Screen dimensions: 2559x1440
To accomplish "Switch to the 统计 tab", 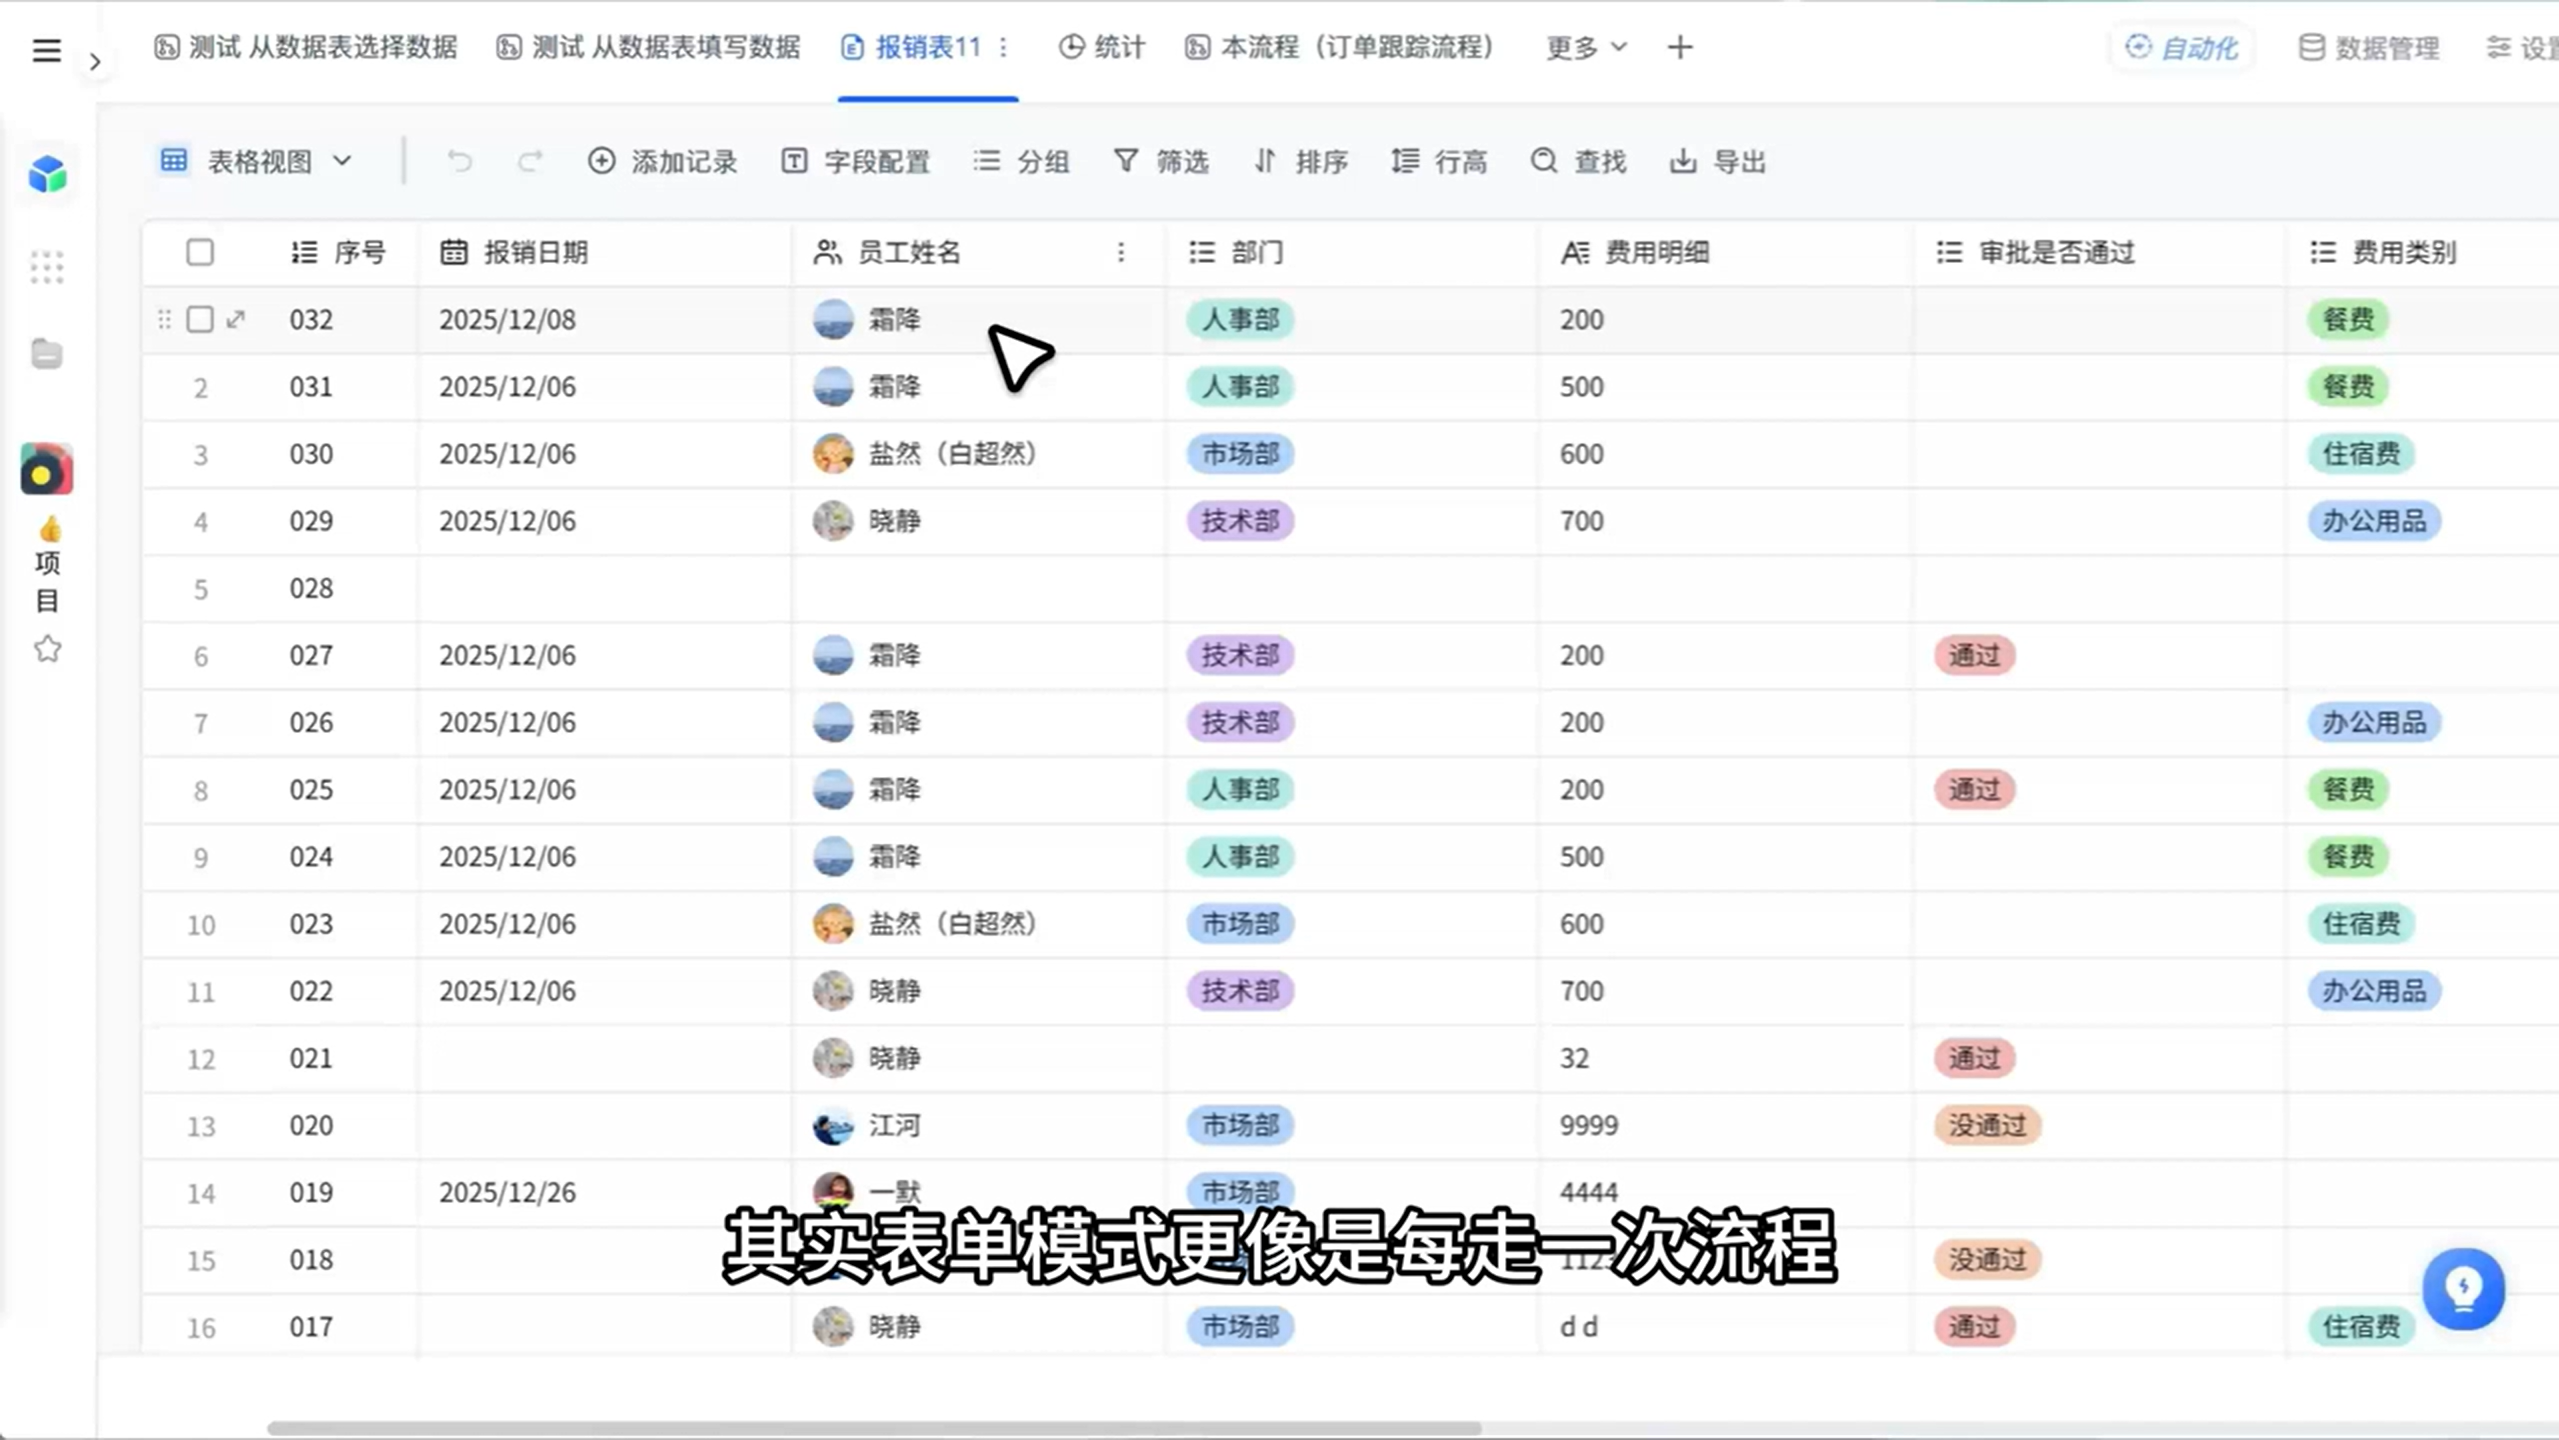I will [x=1101, y=47].
